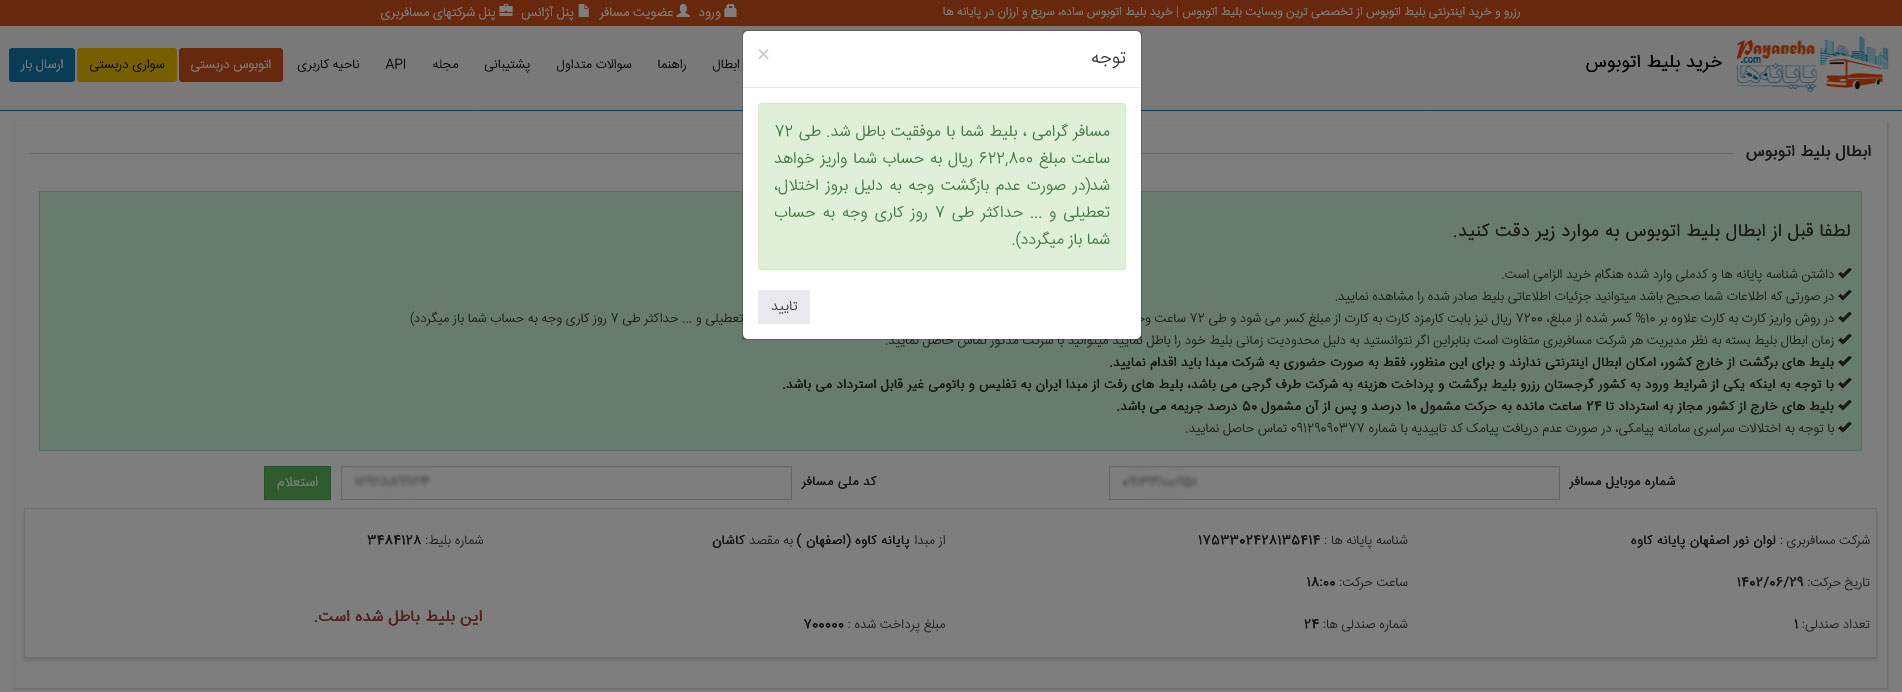This screenshot has height=692, width=1902.
Task: Click the paid amount ۷۰۰۰۰۰
Action: 824,624
